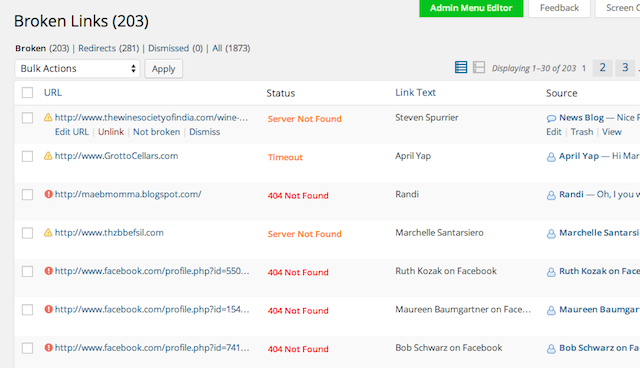
Task: Check the thewinesocietyofindia row checkbox
Action: point(27,118)
